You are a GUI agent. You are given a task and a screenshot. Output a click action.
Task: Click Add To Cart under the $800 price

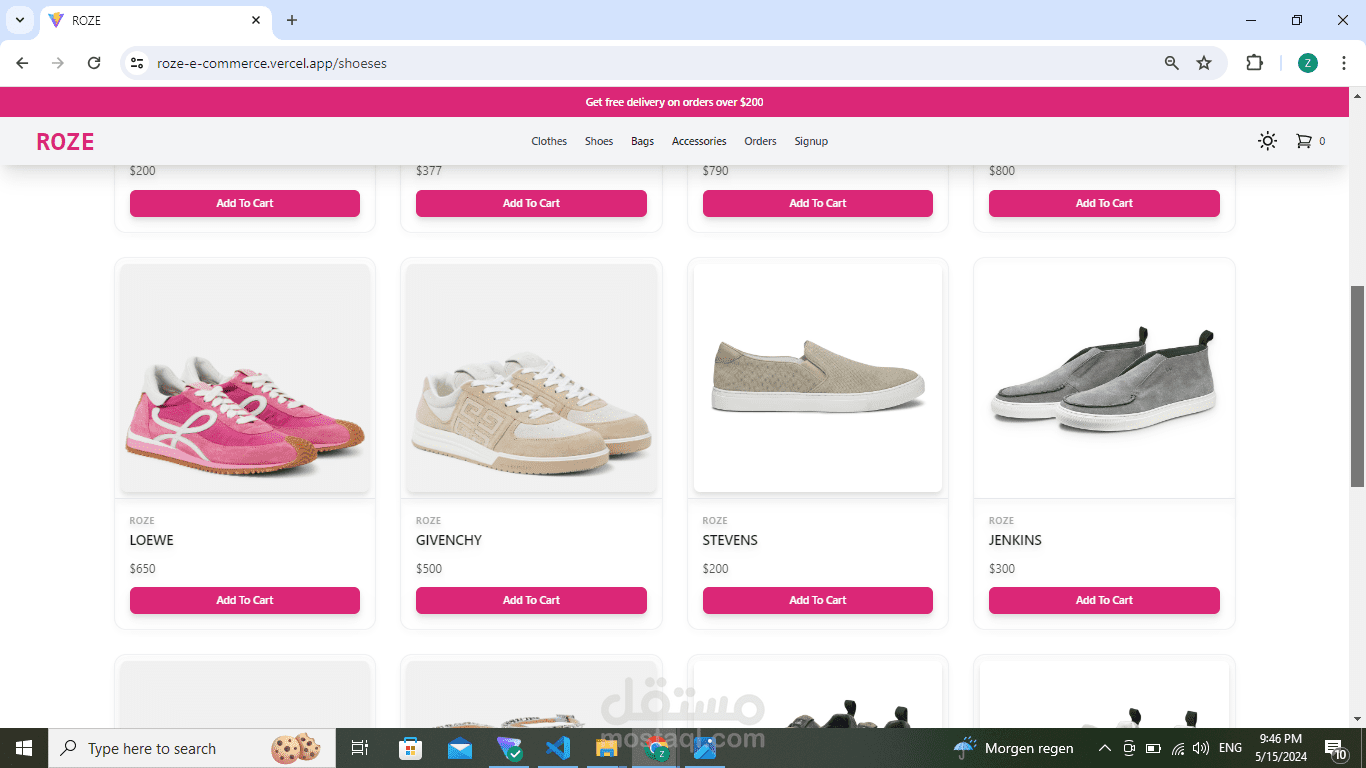pos(1104,203)
